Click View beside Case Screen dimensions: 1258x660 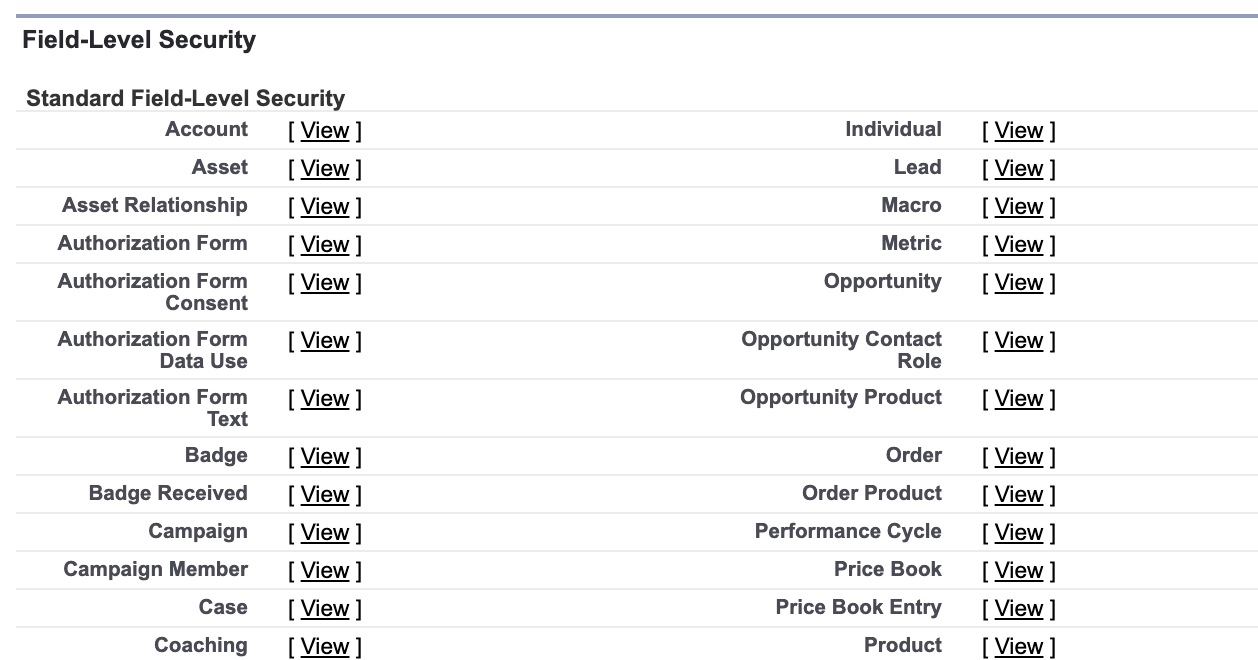[x=325, y=609]
